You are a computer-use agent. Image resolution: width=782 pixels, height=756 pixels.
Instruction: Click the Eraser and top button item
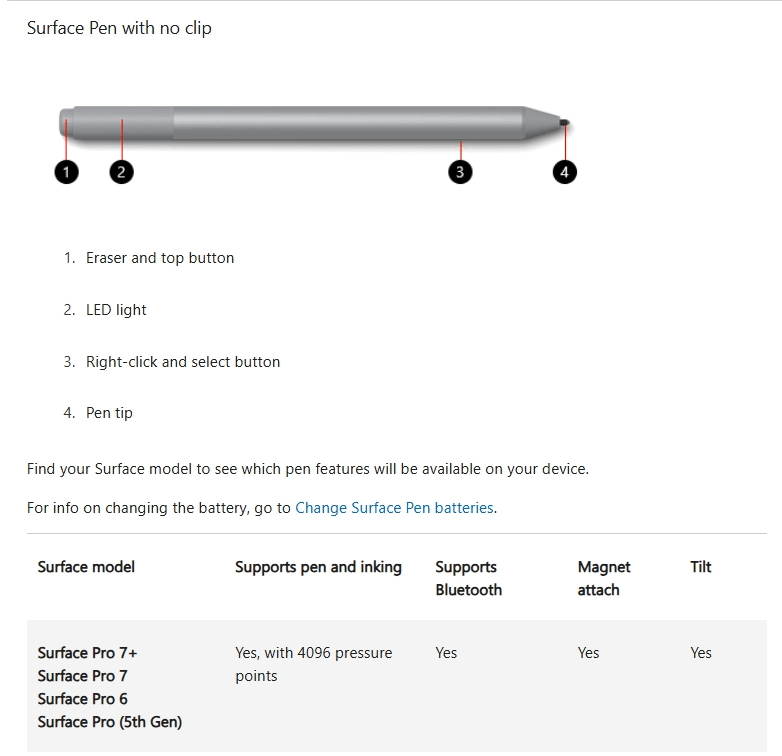(160, 258)
